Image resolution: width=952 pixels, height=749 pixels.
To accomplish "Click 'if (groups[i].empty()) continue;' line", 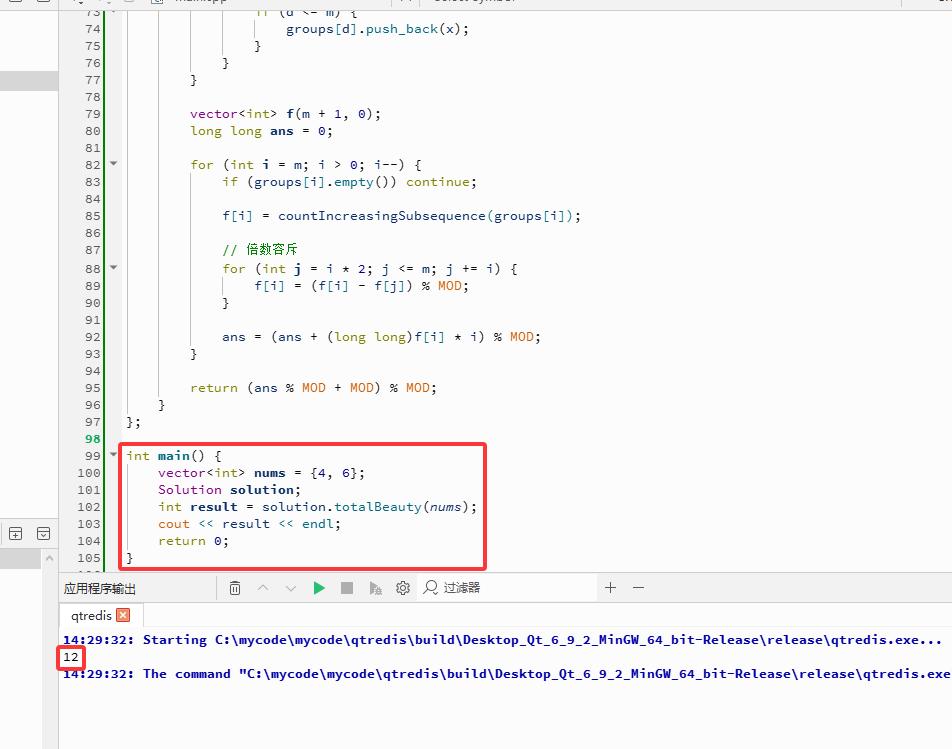I will coord(349,182).
